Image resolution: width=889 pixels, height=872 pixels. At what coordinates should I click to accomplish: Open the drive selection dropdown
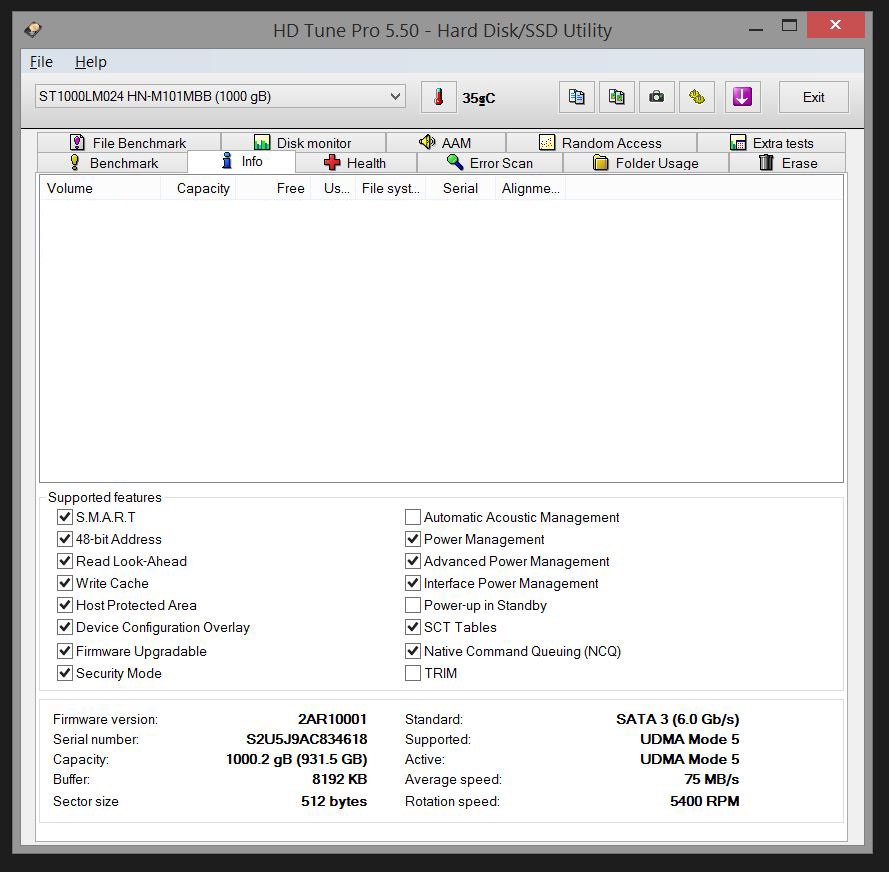point(220,96)
